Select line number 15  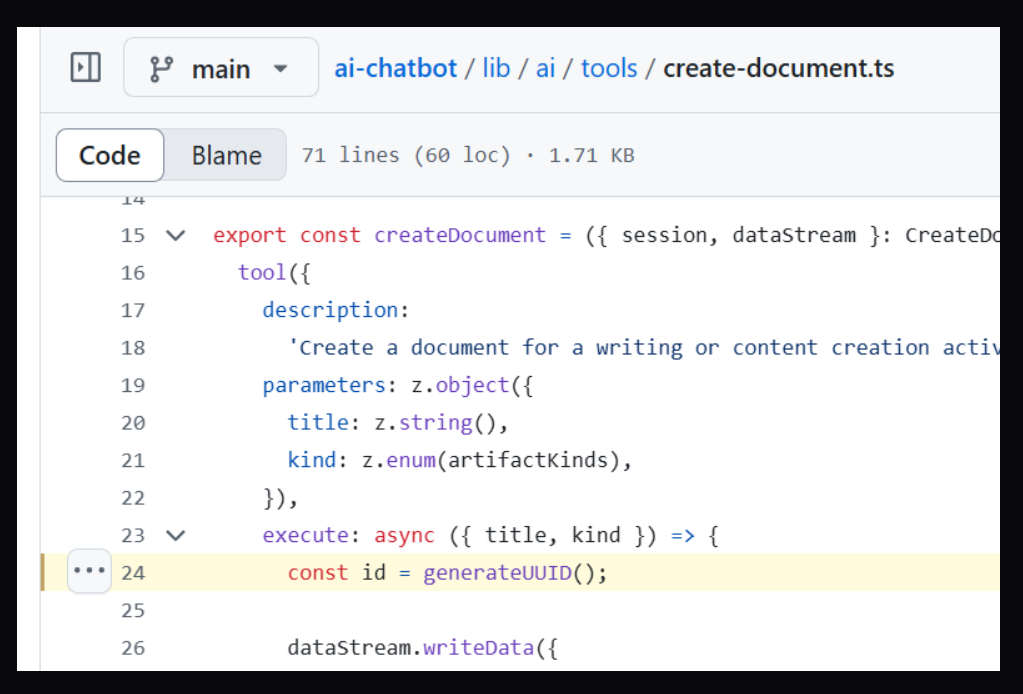click(x=133, y=235)
